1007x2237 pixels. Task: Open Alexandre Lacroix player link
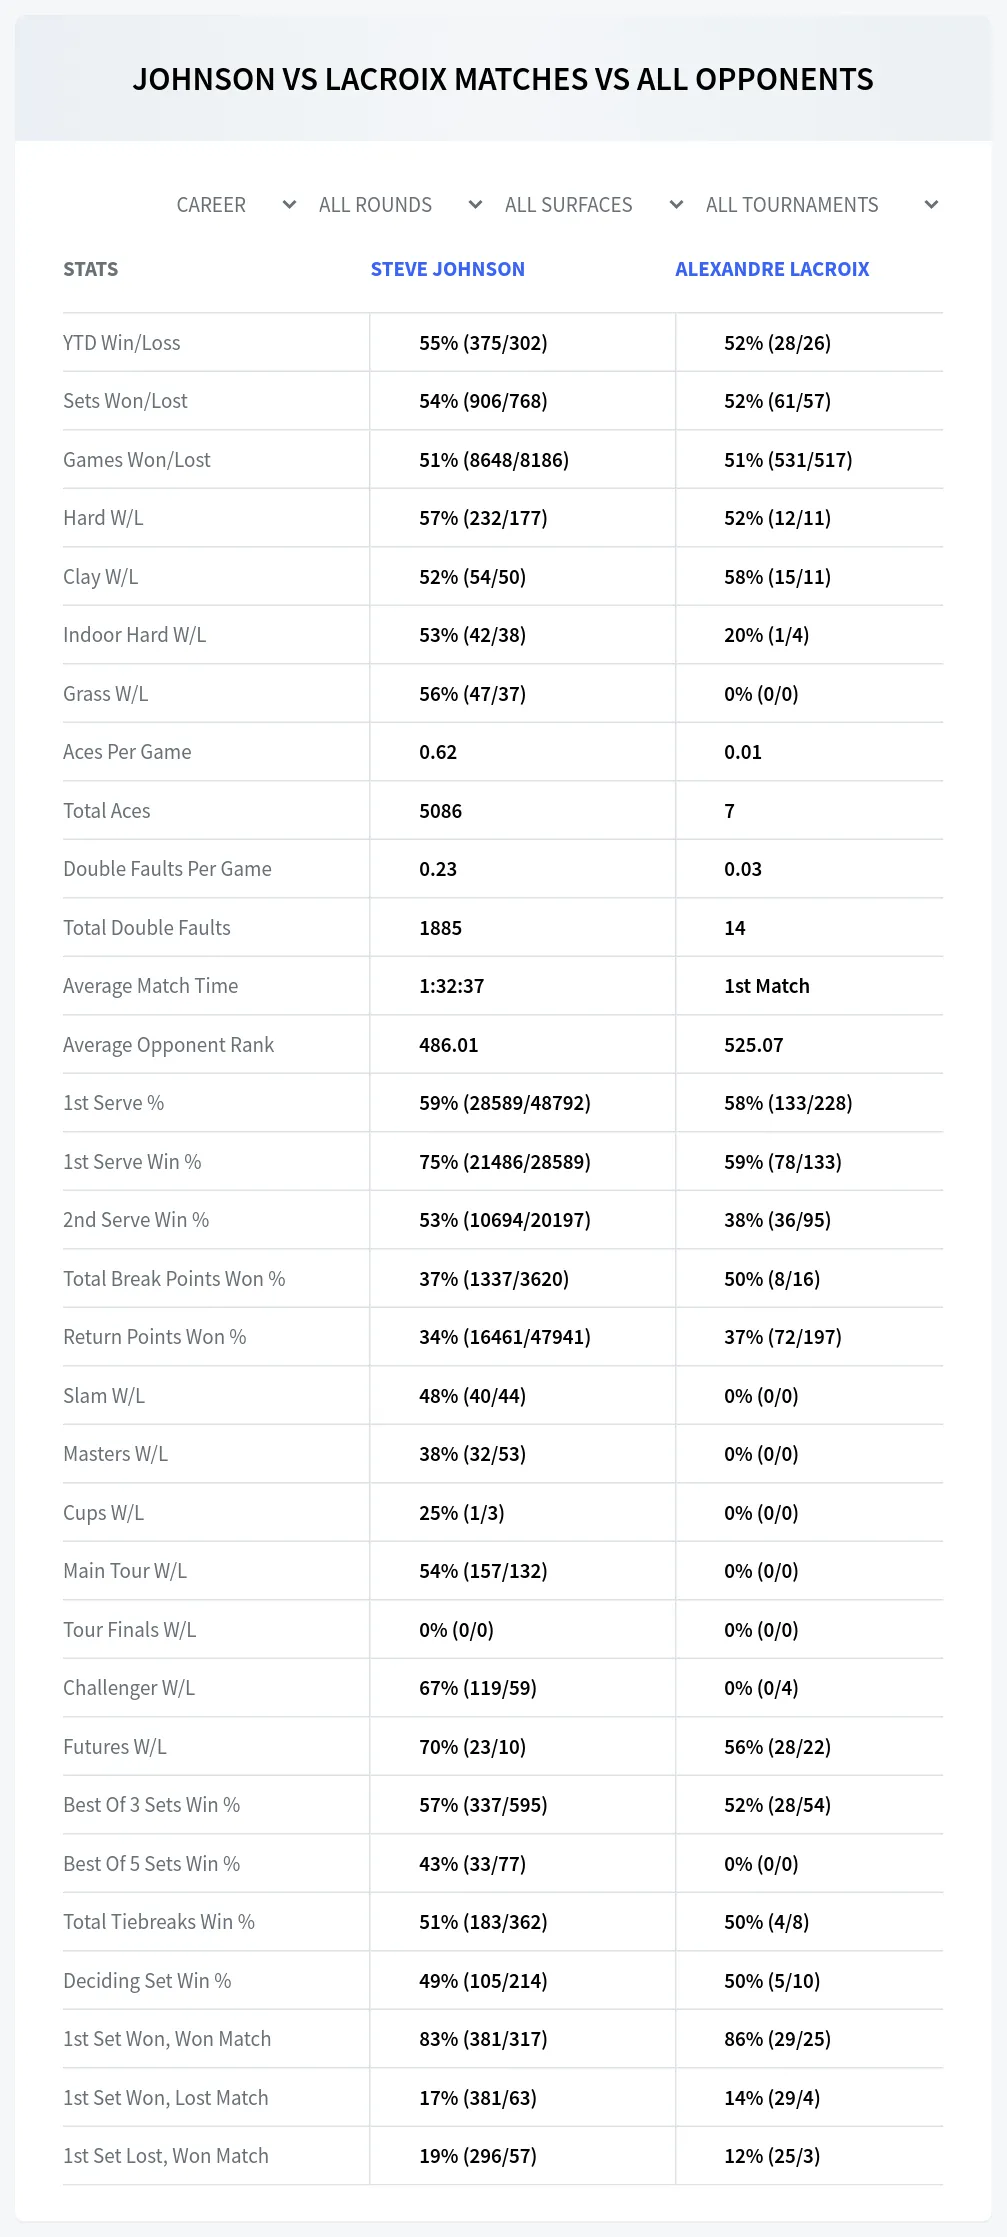tap(772, 269)
